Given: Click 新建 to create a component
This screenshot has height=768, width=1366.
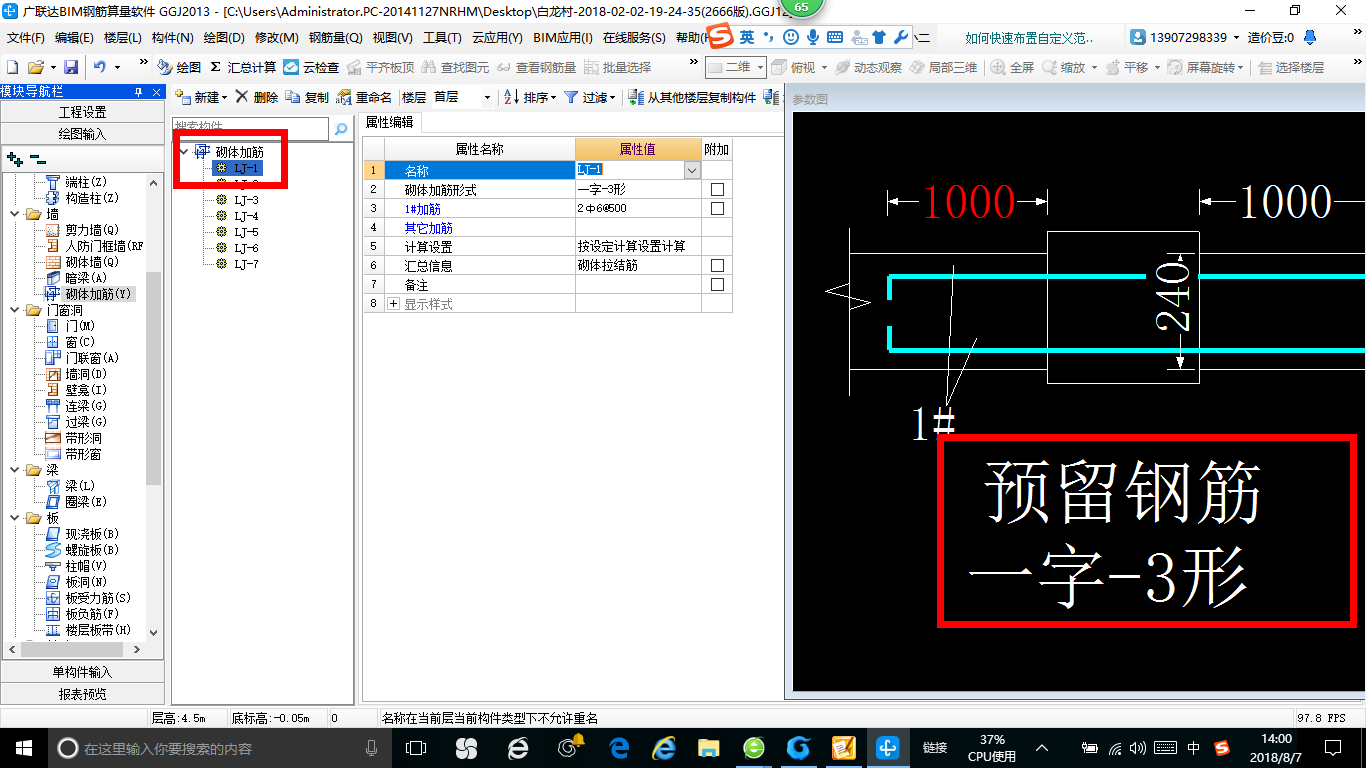Looking at the screenshot, I should pos(201,97).
